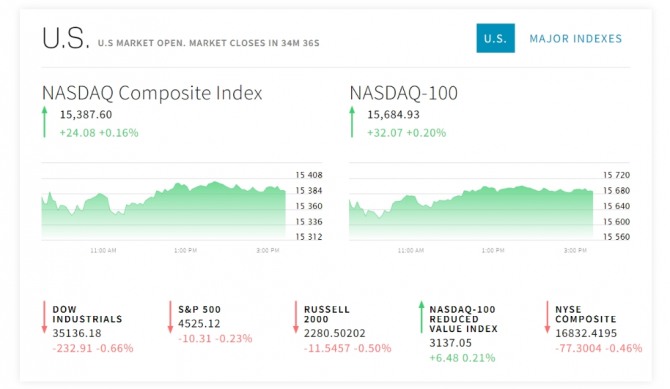
Task: Open the Dow Industrials index entry
Action: 87,314
